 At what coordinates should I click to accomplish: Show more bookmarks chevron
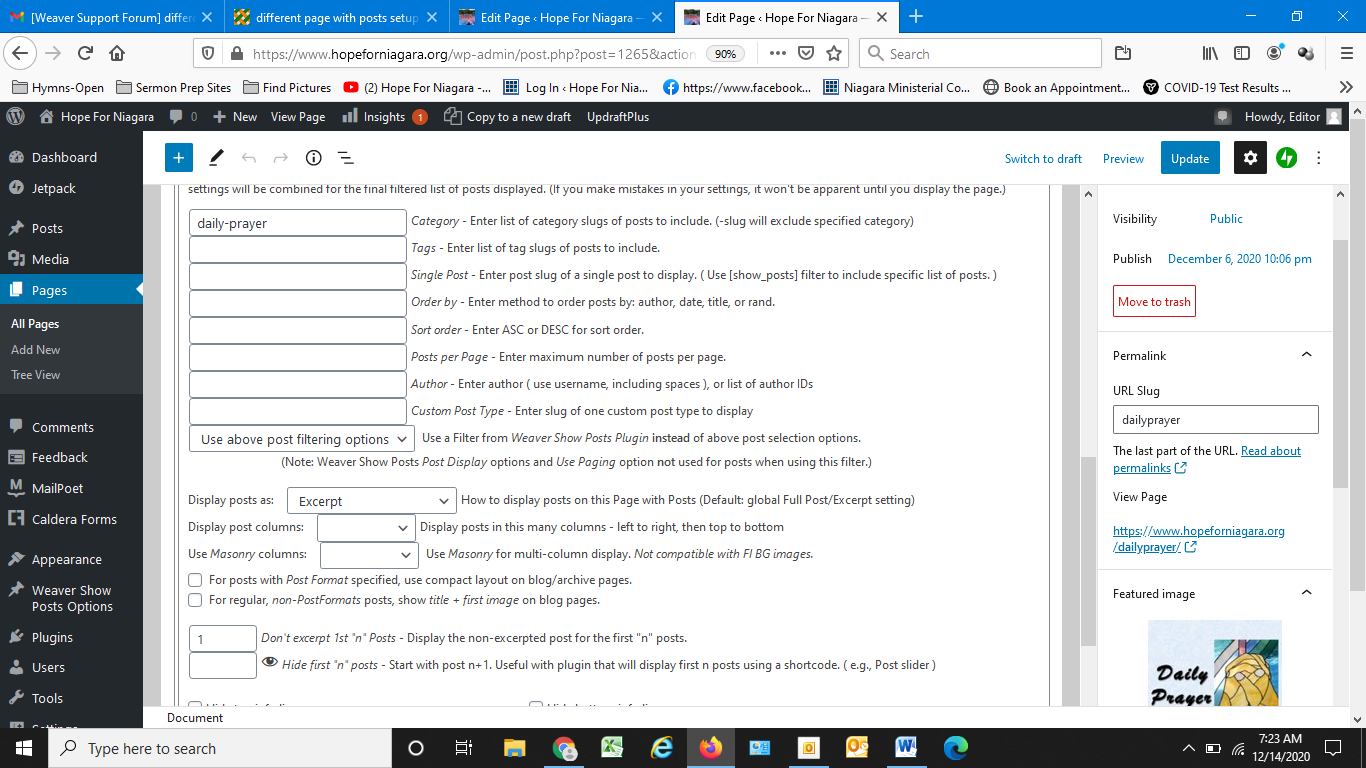(x=1345, y=88)
